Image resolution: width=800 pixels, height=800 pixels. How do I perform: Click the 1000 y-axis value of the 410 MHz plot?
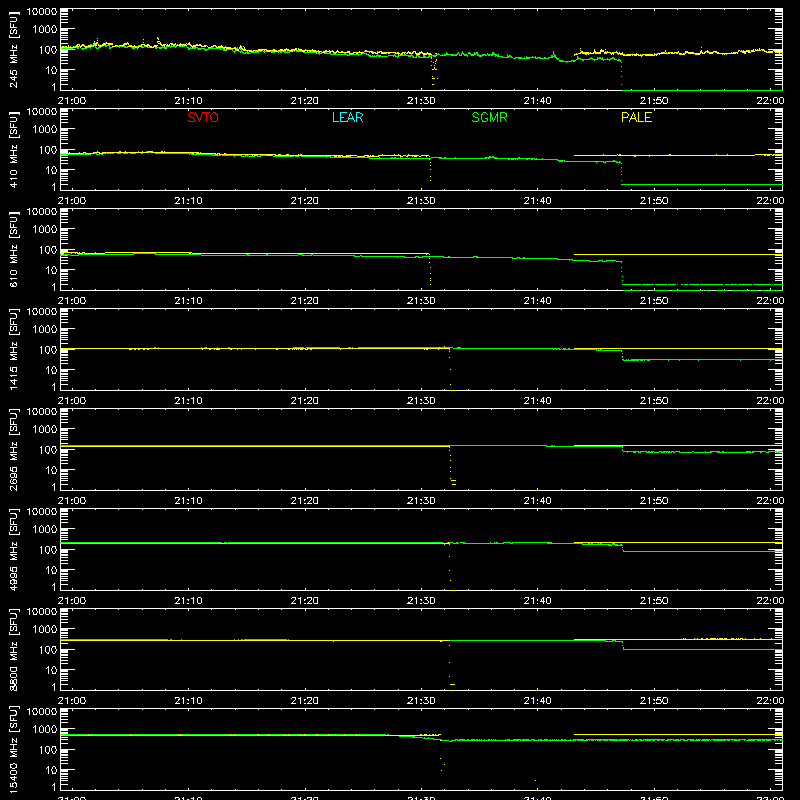point(45,129)
